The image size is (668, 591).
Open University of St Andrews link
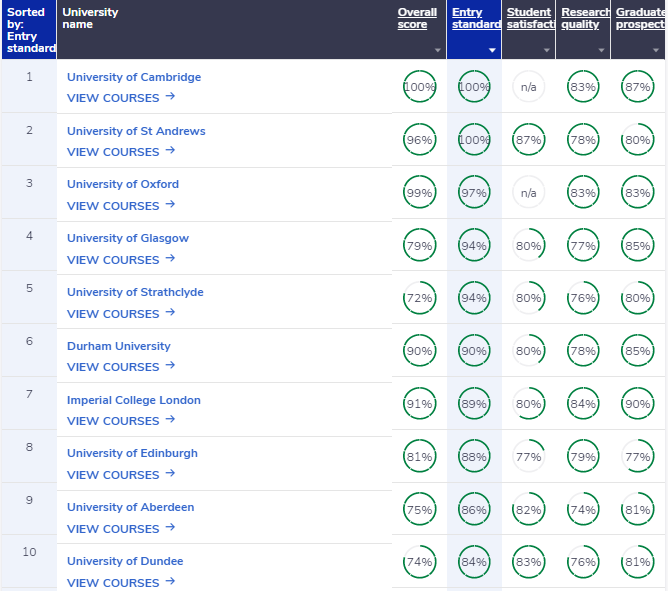point(136,131)
